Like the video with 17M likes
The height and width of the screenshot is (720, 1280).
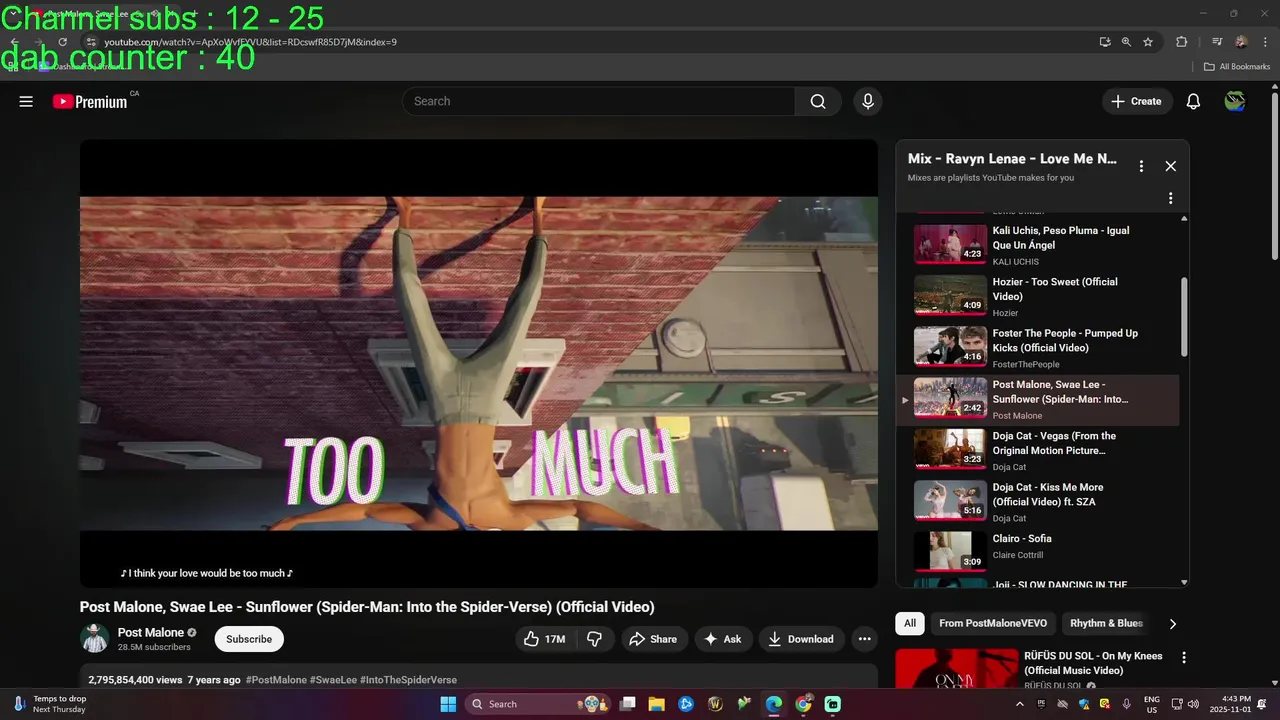pos(544,639)
